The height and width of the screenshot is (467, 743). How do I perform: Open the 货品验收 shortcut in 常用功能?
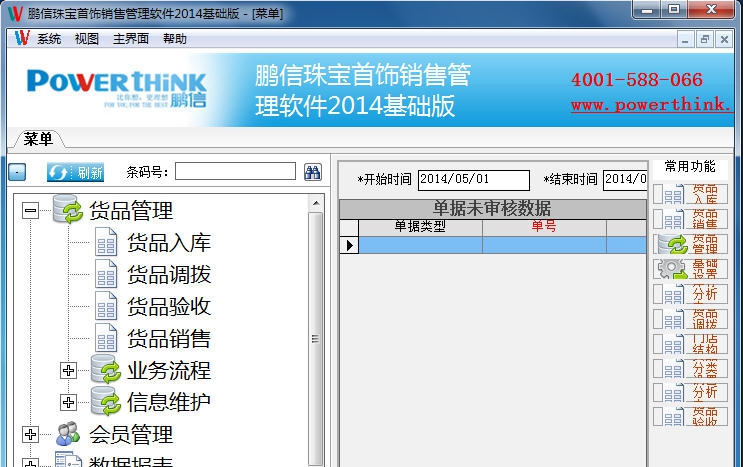tap(690, 417)
